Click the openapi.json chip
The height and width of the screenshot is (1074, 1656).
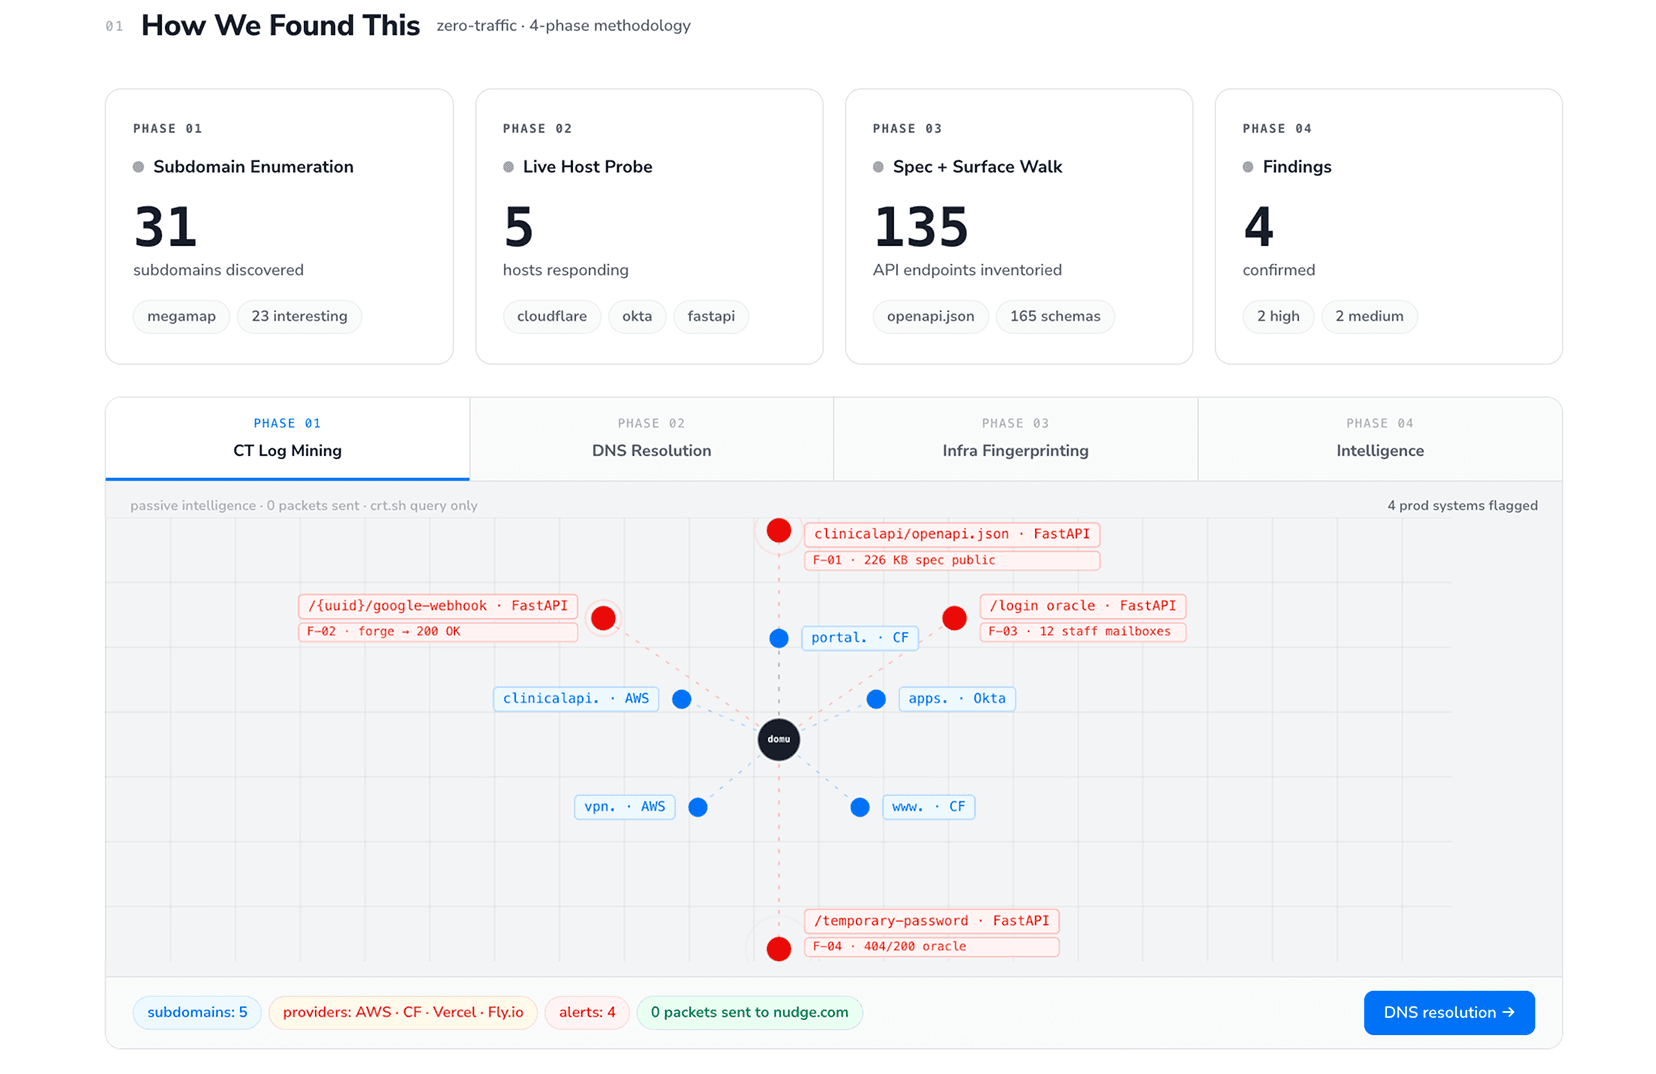931,317
